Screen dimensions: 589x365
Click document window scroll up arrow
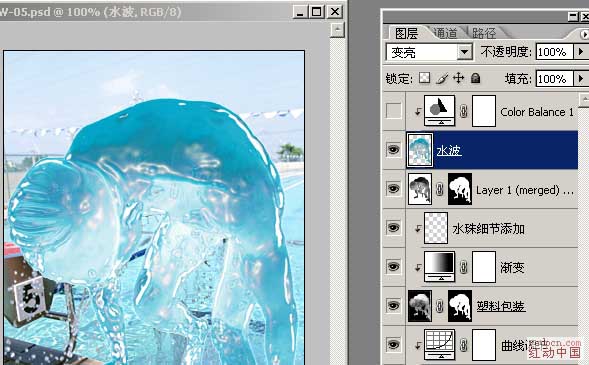point(337,30)
